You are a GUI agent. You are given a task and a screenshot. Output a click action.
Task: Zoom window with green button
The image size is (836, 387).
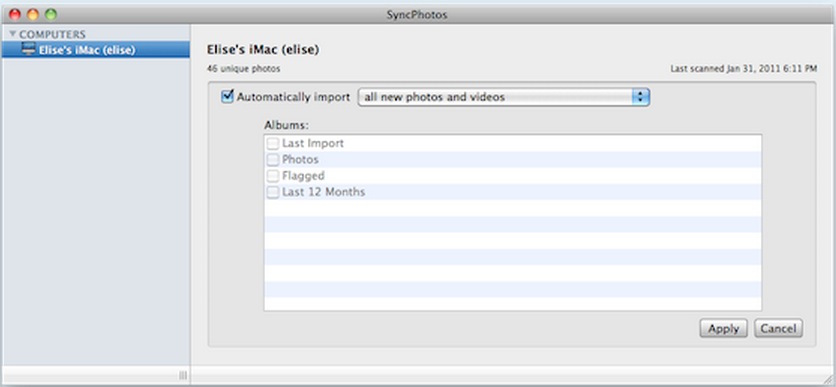[x=51, y=15]
